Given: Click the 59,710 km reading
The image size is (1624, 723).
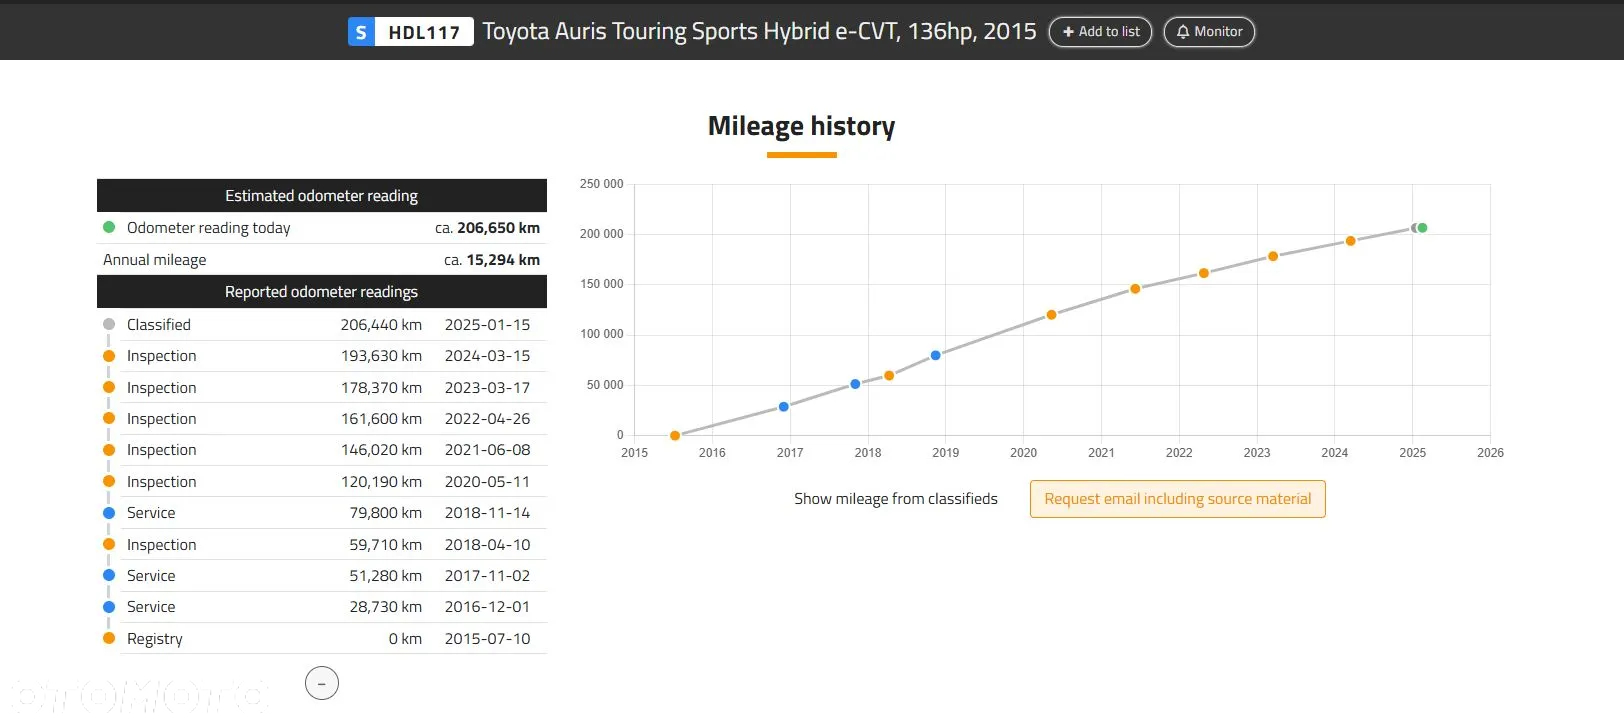Looking at the screenshot, I should pos(385,544).
